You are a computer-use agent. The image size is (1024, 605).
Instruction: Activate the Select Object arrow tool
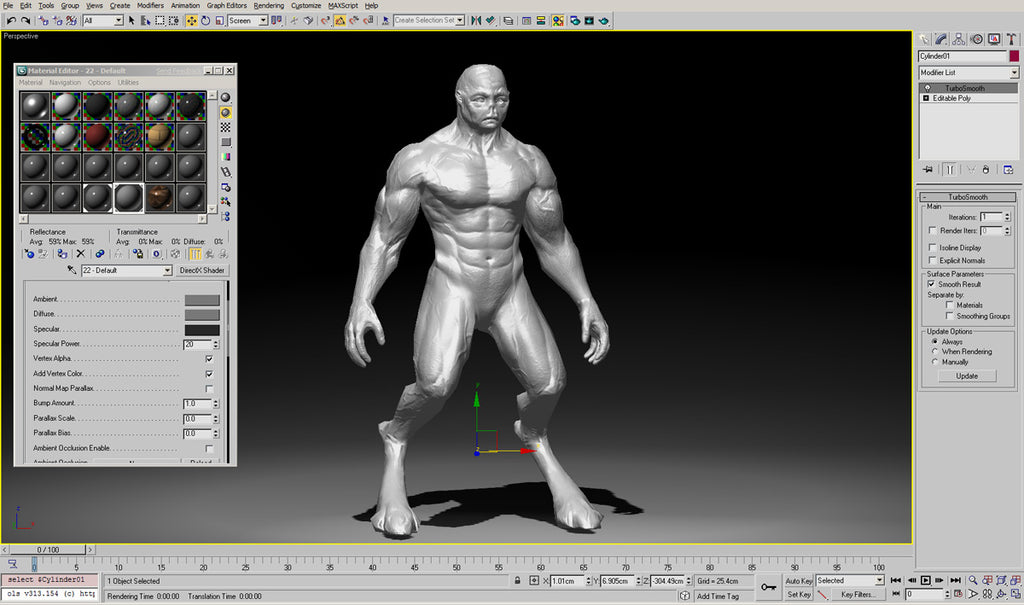[129, 20]
